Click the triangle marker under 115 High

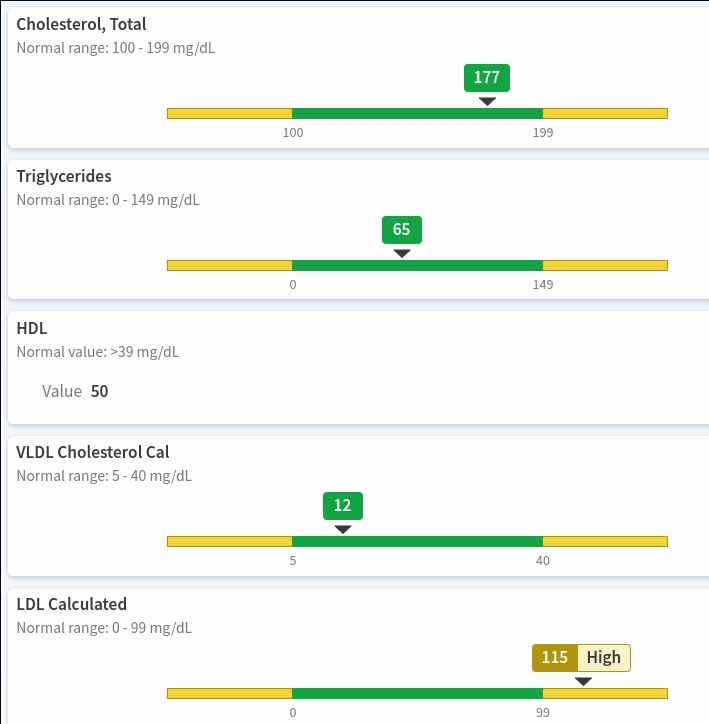(583, 681)
